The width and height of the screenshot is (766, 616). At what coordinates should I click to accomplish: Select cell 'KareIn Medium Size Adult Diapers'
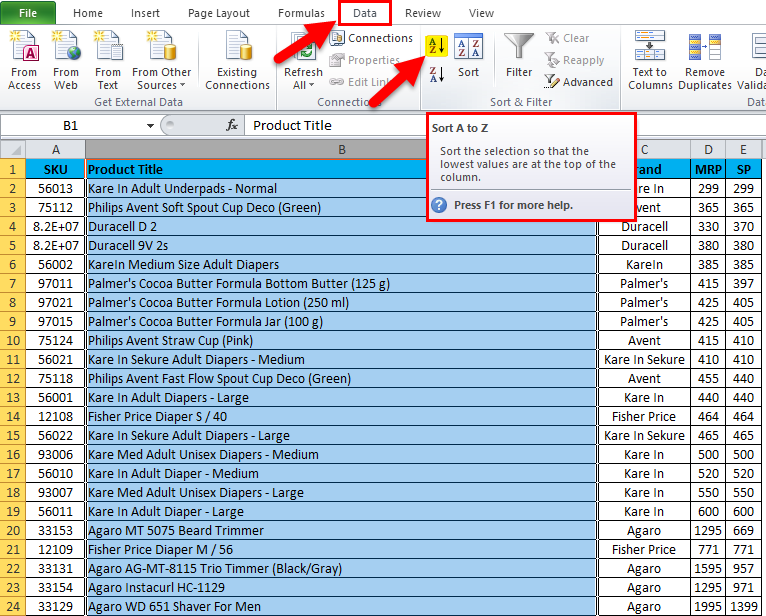341,264
